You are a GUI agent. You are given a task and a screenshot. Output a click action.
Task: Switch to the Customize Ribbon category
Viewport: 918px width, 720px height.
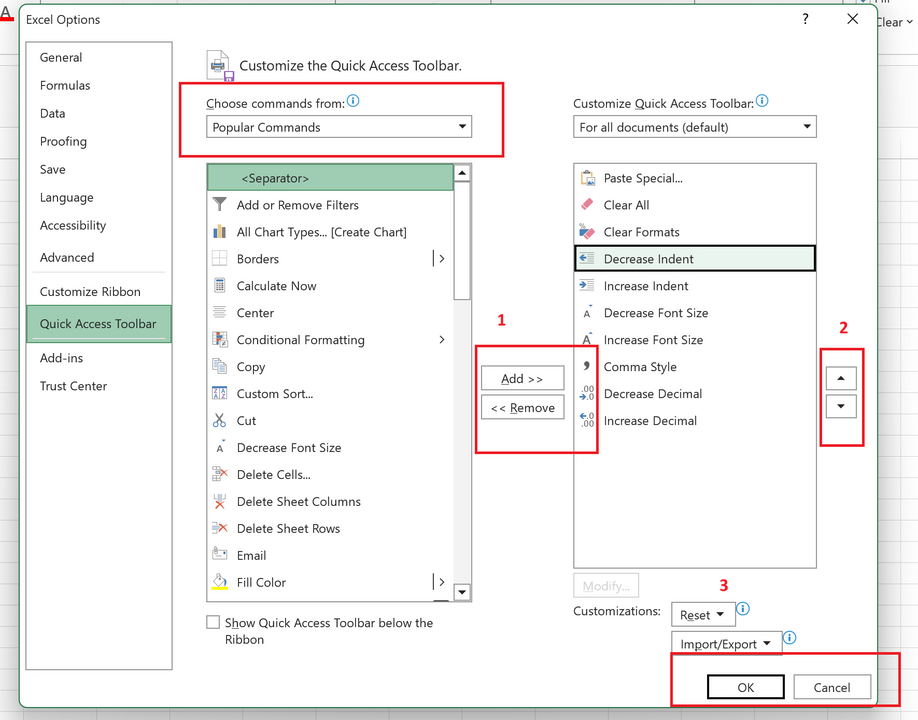pyautogui.click(x=90, y=292)
